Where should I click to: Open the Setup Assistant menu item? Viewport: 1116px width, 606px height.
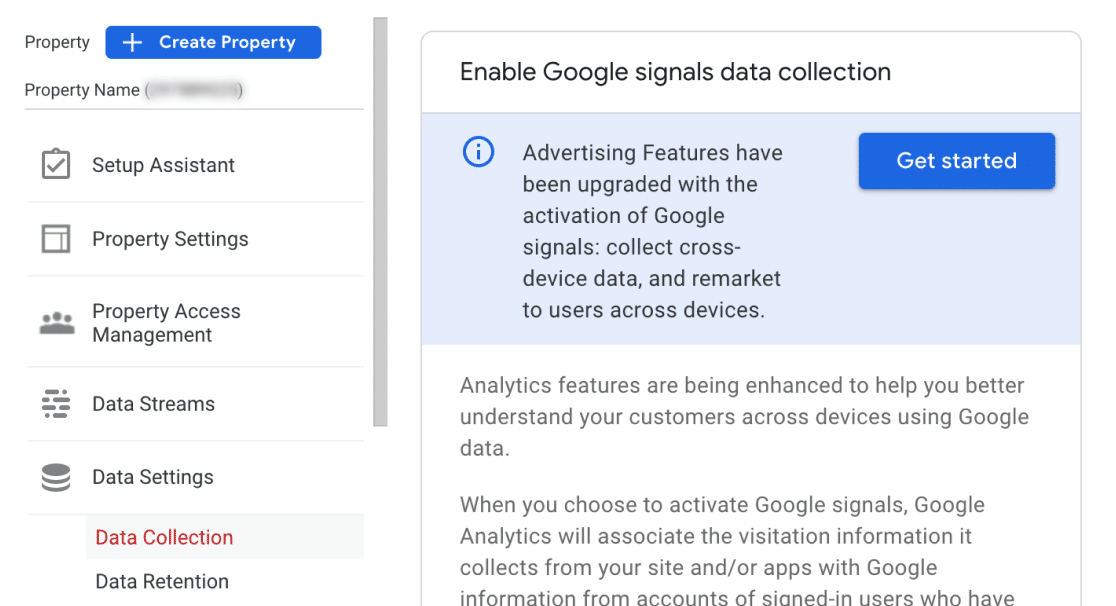[x=163, y=165]
